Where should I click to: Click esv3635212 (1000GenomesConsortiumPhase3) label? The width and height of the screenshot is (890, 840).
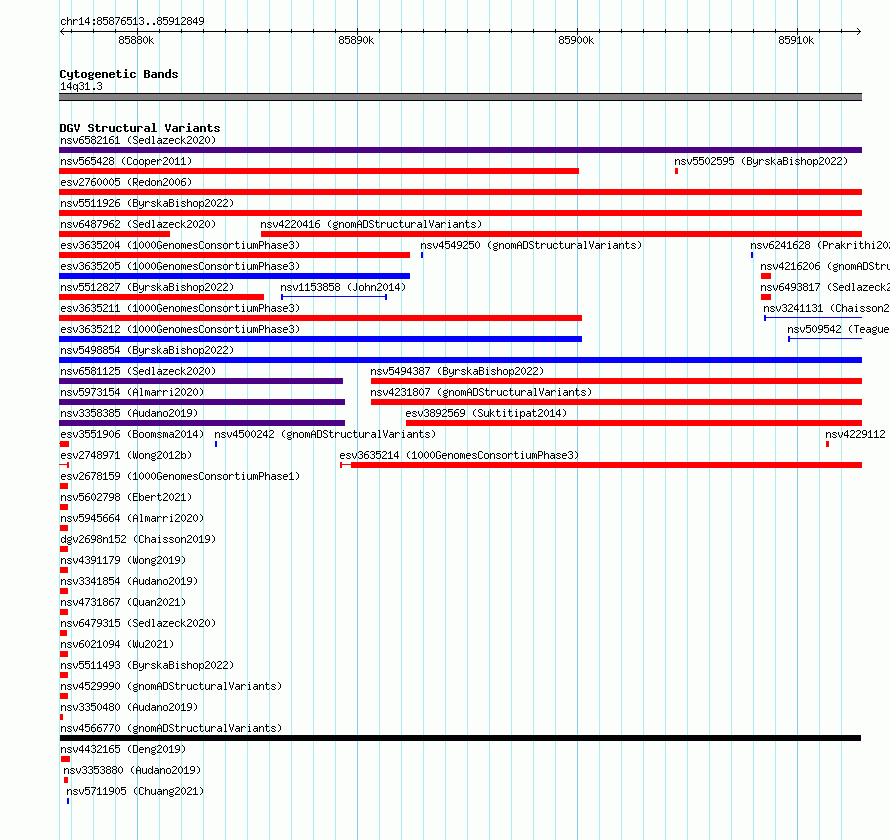pyautogui.click(x=180, y=329)
